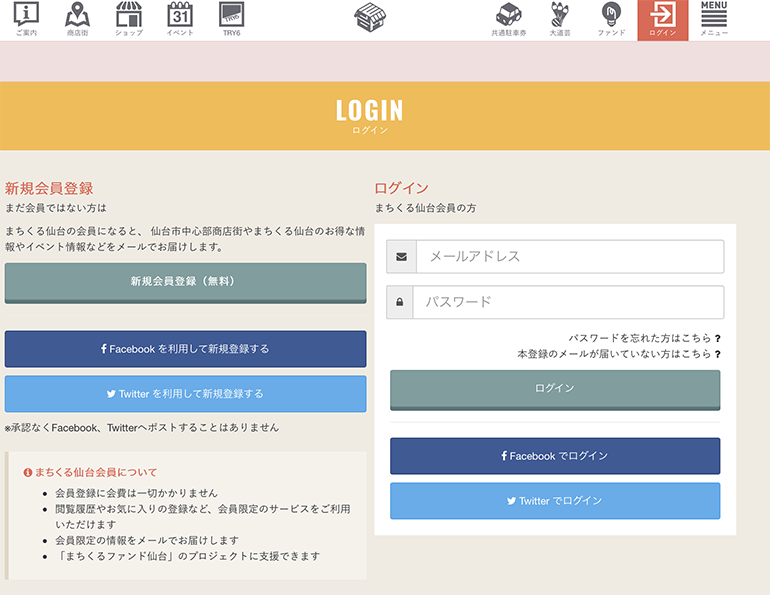Open the 本登録のメールが届いていない方はこちら link
Image resolution: width=770 pixels, height=595 pixels.
click(619, 354)
